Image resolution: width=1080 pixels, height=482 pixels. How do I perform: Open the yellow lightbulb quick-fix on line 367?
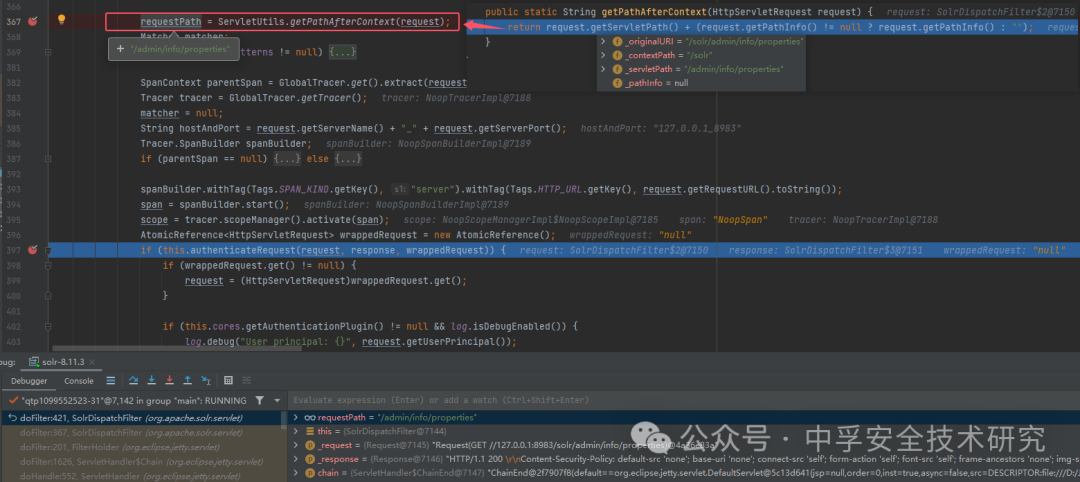click(61, 20)
